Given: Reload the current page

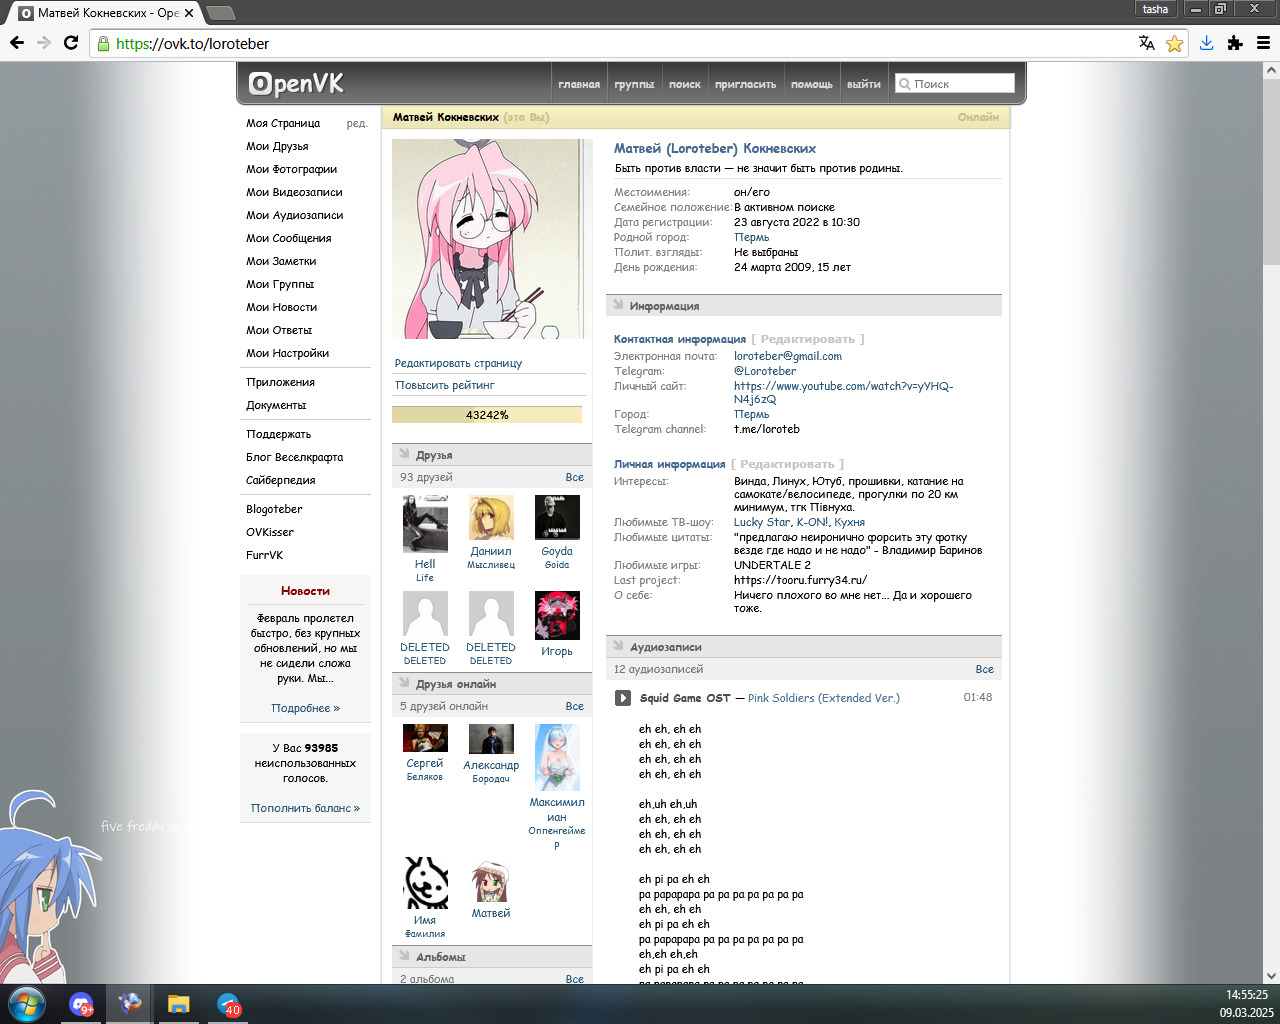Looking at the screenshot, I should (x=71, y=43).
